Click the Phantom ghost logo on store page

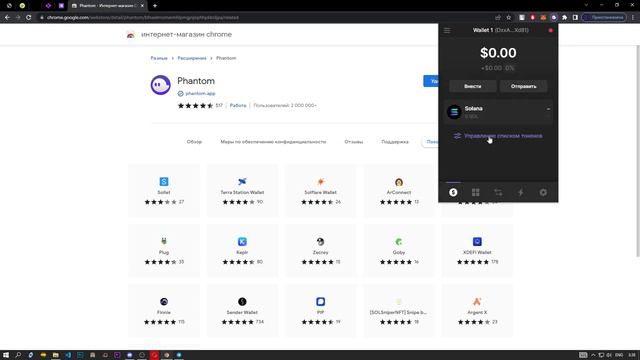tap(160, 85)
